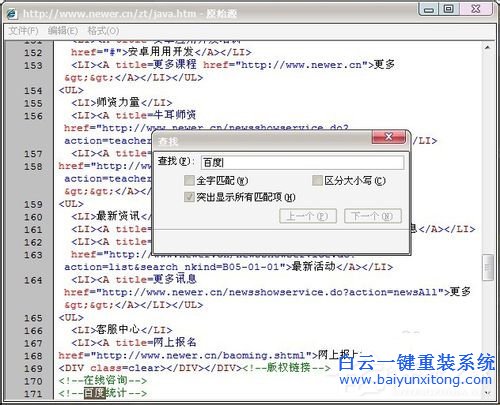Screen dimensions: 500x405
Task: Open the 格式(O) menu
Action: 103,31
